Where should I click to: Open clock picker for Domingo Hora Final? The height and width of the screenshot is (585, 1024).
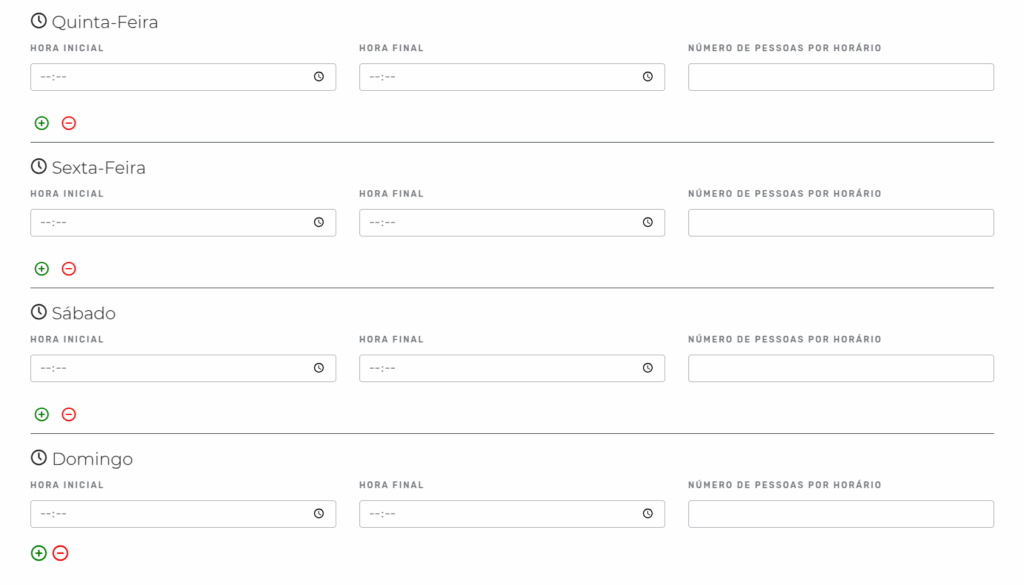tap(648, 513)
